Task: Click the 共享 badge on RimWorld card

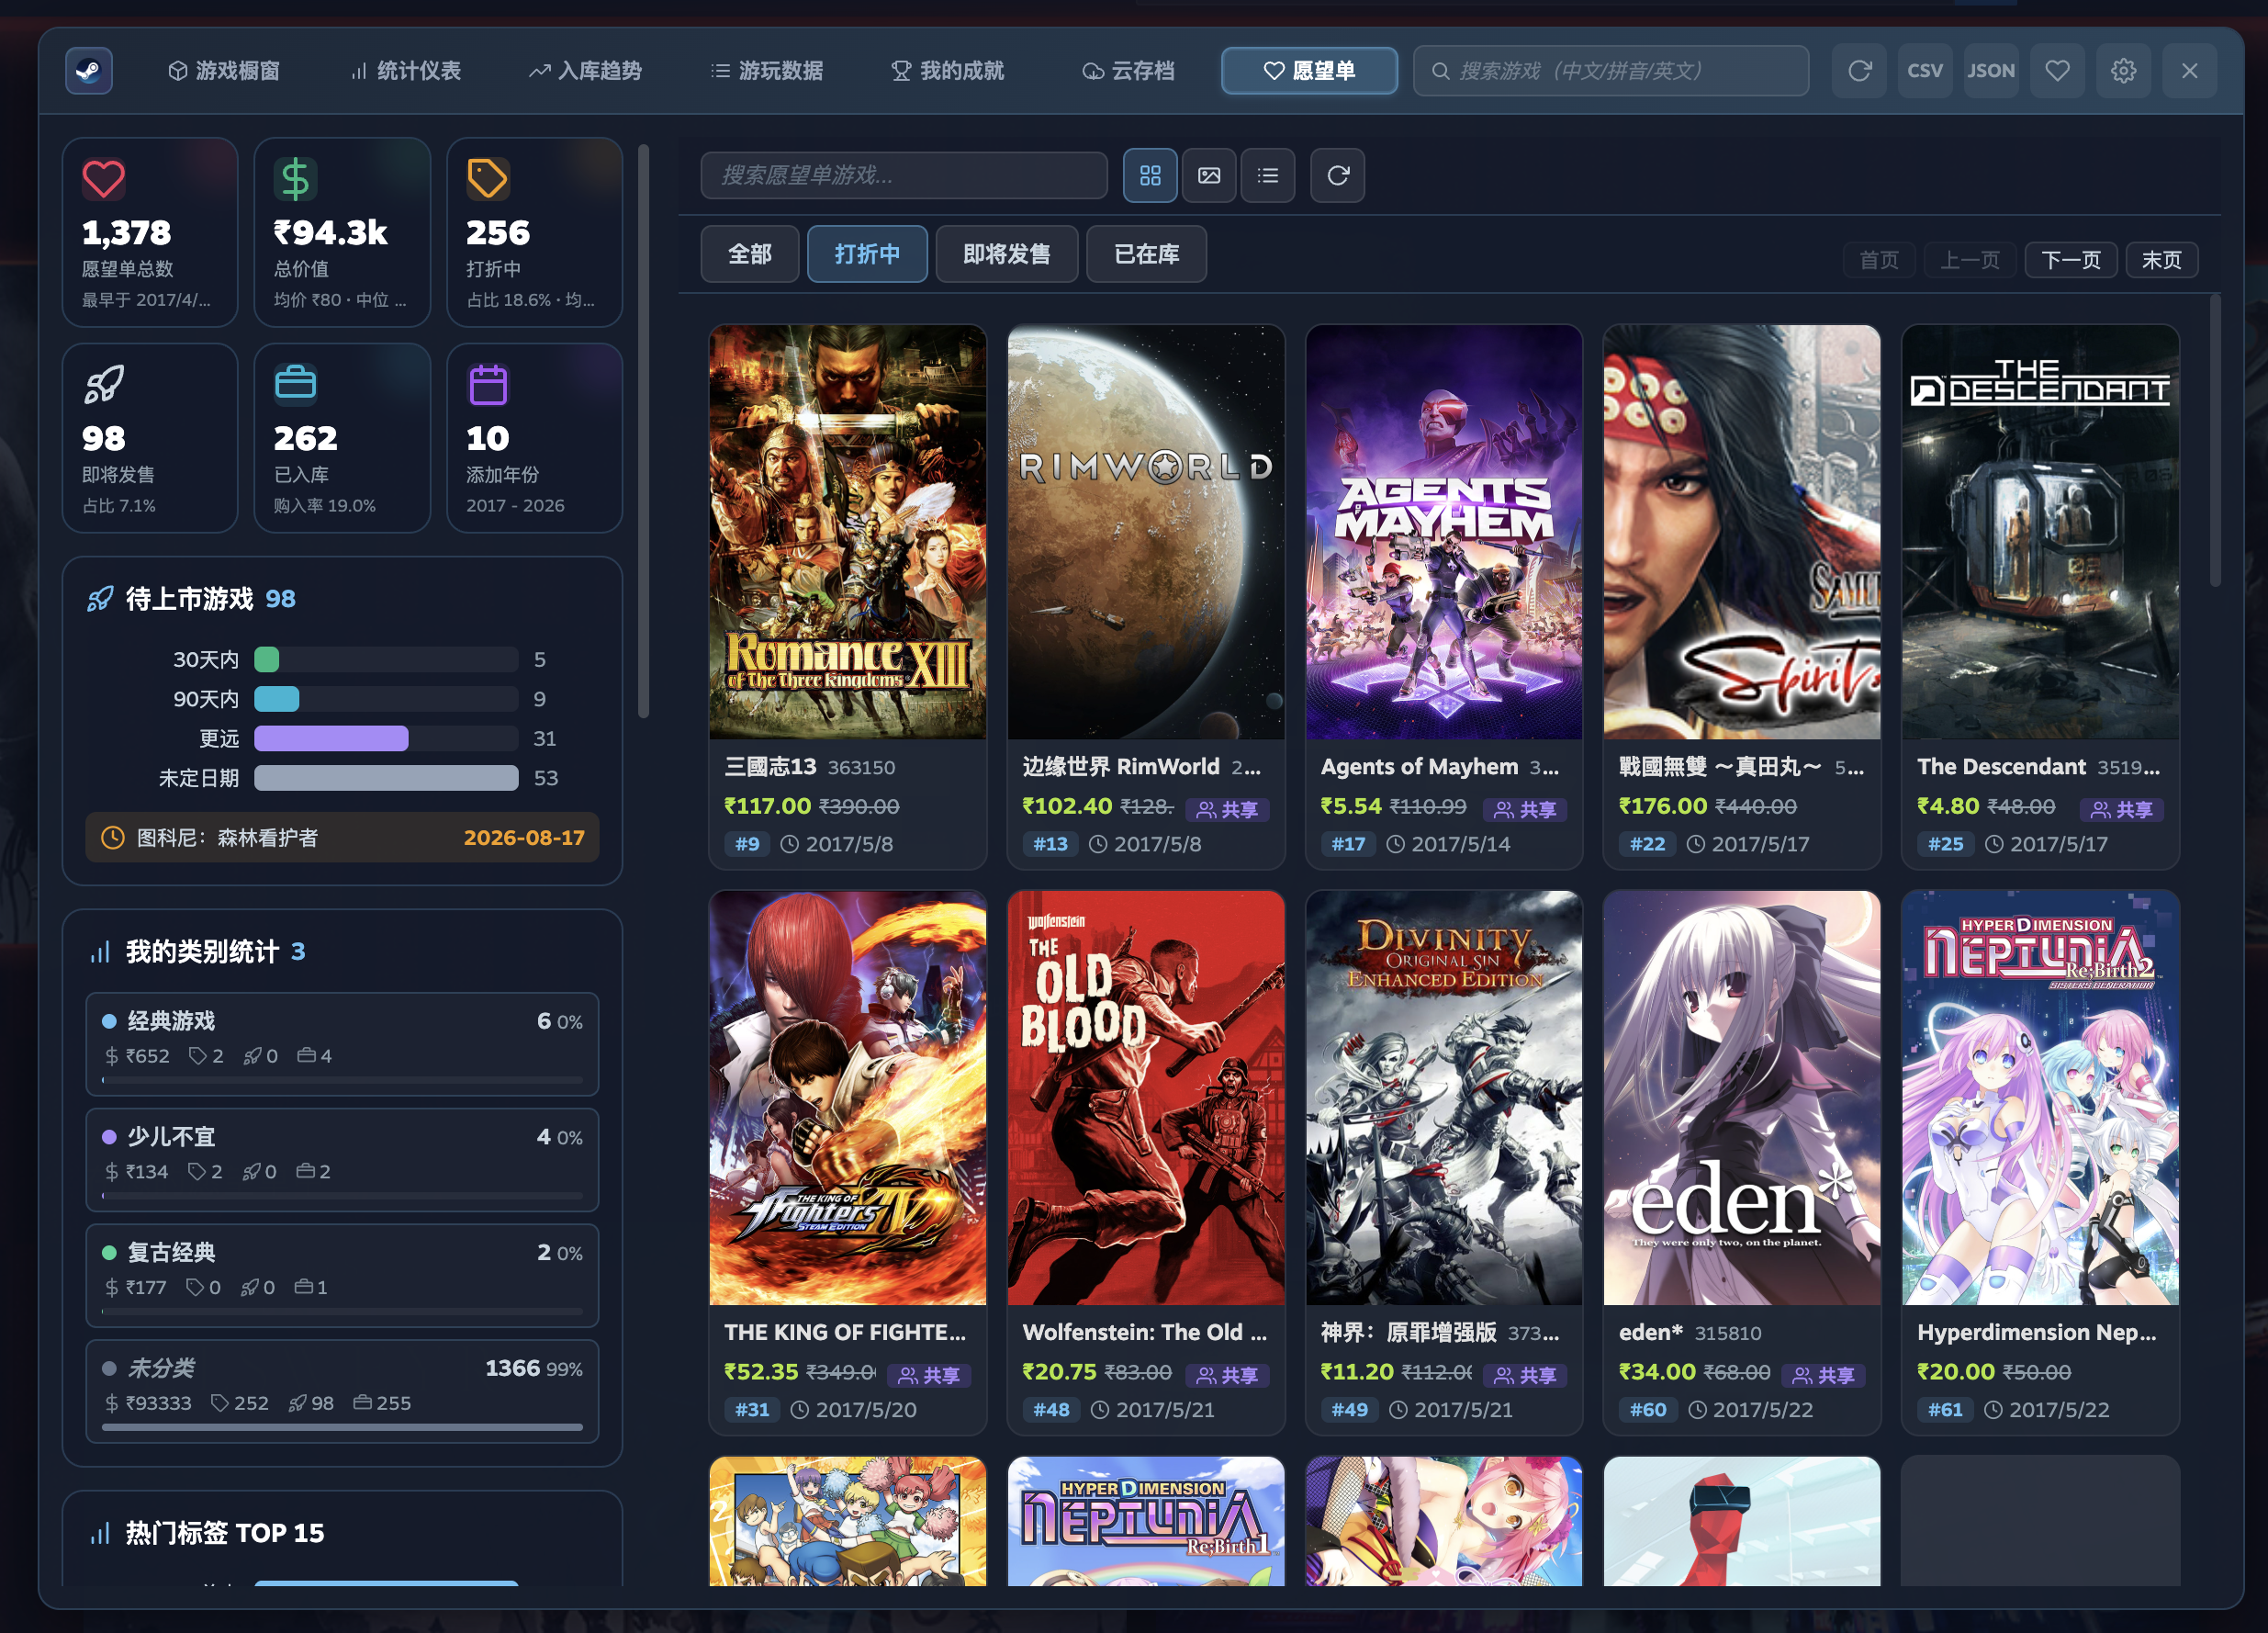Action: click(x=1227, y=809)
